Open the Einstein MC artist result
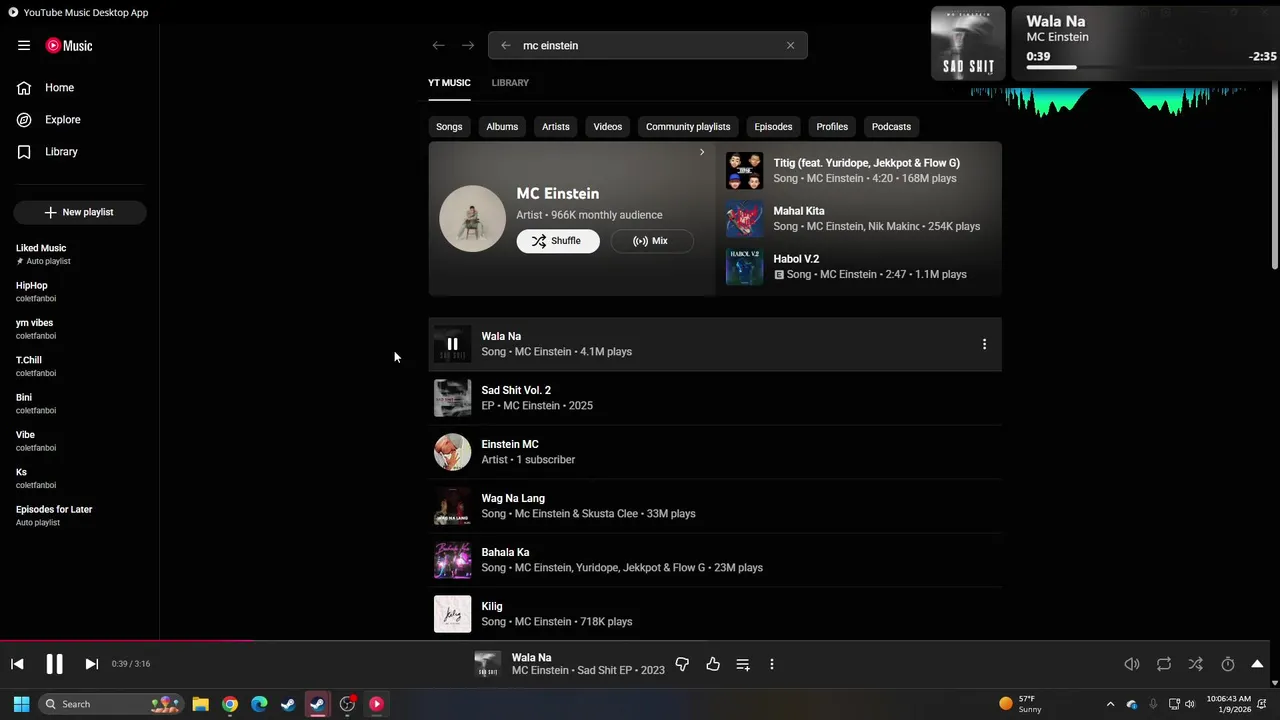Screen dimensions: 1280x720 [x=715, y=452]
